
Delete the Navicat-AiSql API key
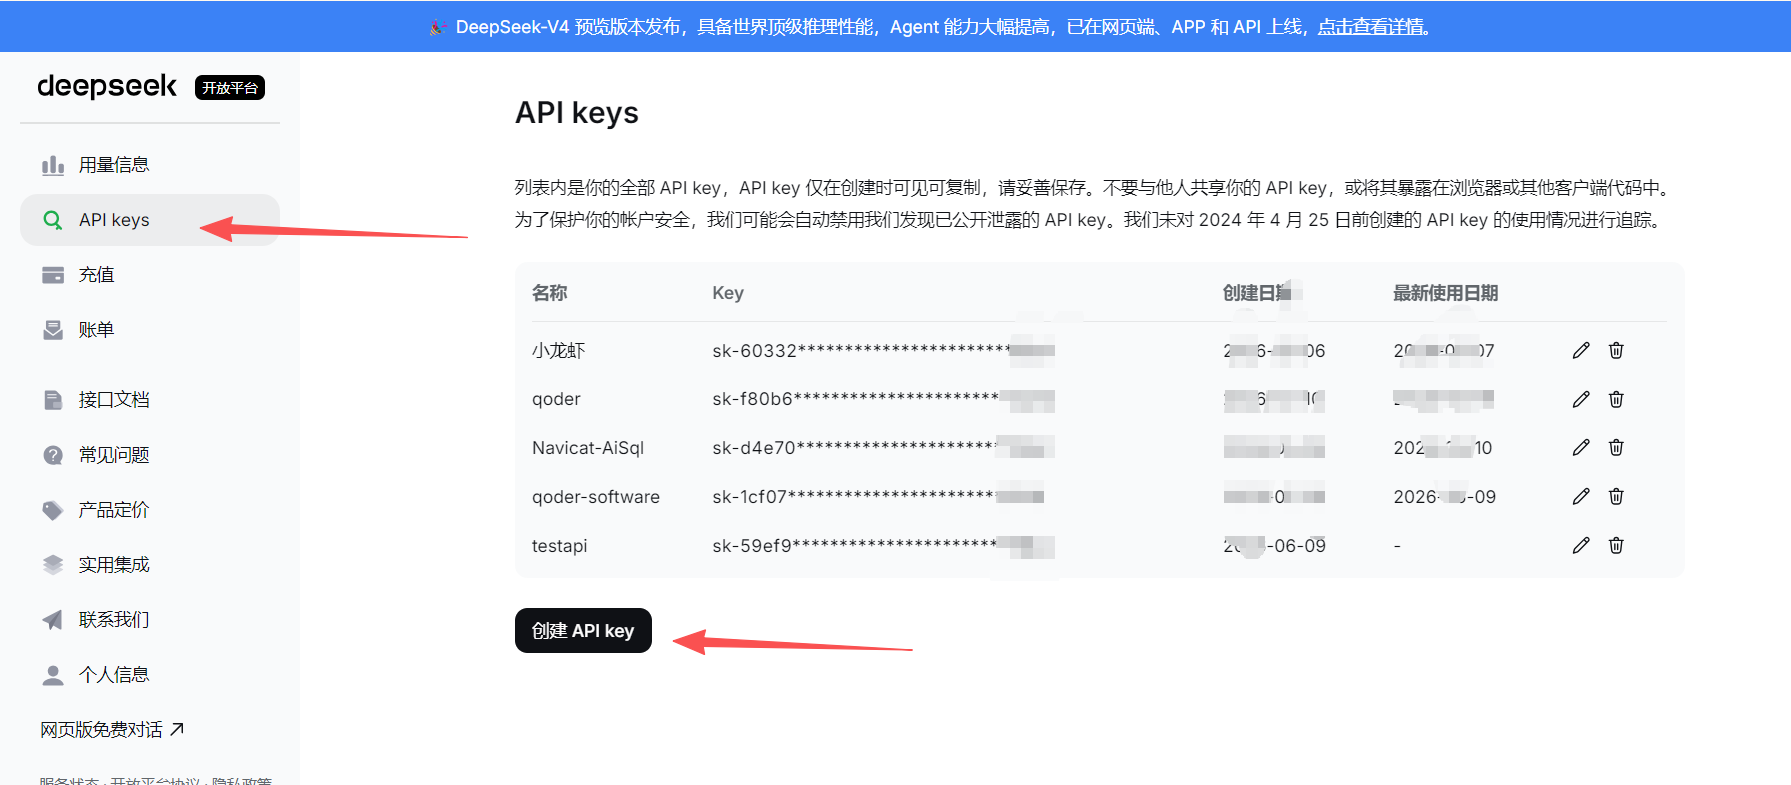(x=1616, y=447)
